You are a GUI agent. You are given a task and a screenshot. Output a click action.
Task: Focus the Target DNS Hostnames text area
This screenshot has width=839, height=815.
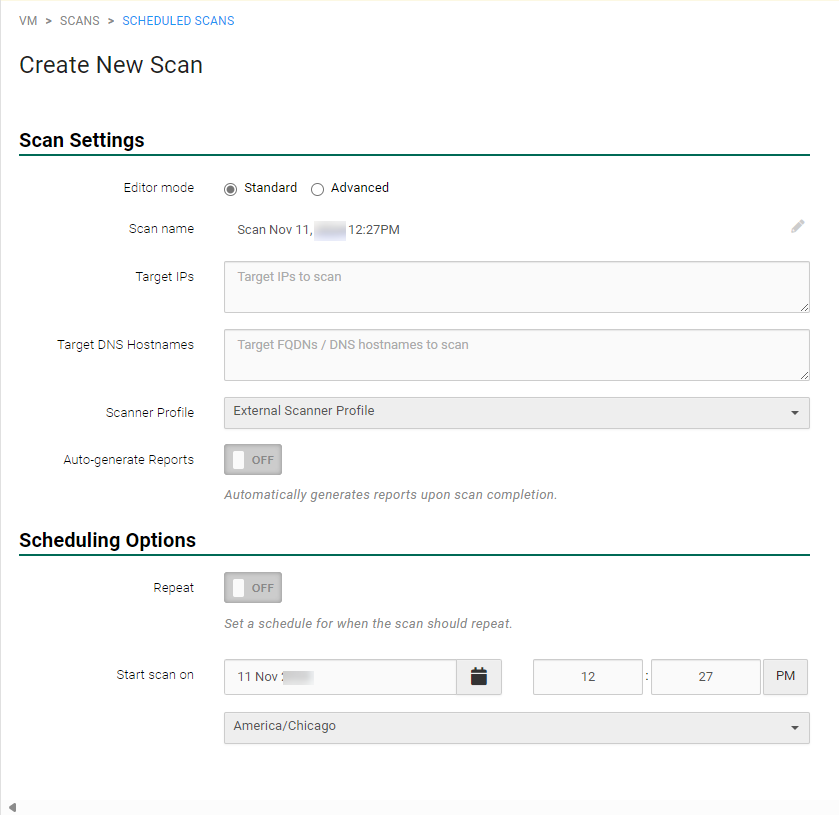pyautogui.click(x=516, y=355)
